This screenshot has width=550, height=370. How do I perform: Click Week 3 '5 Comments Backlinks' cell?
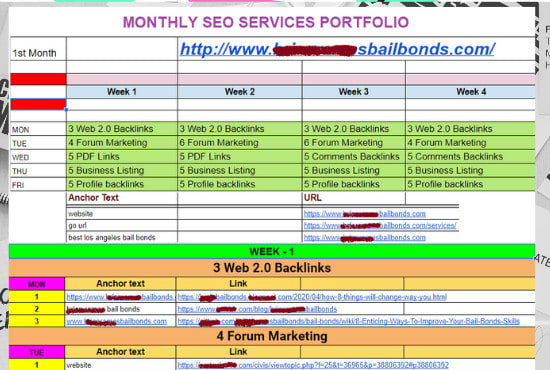point(354,156)
